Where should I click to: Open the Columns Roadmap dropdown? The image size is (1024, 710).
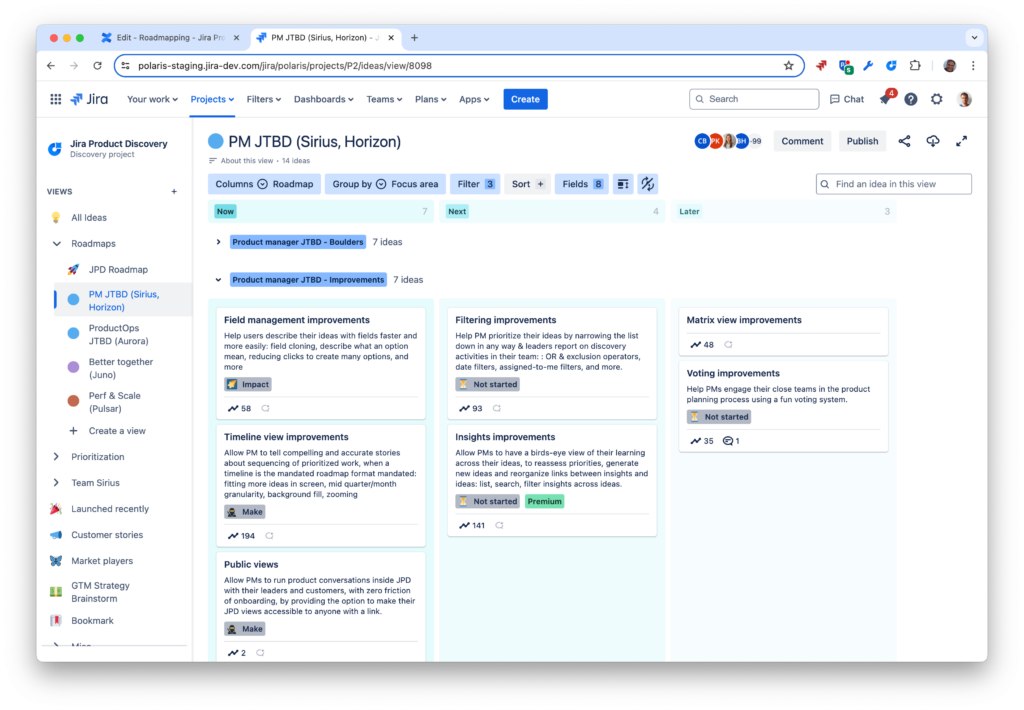pyautogui.click(x=264, y=184)
